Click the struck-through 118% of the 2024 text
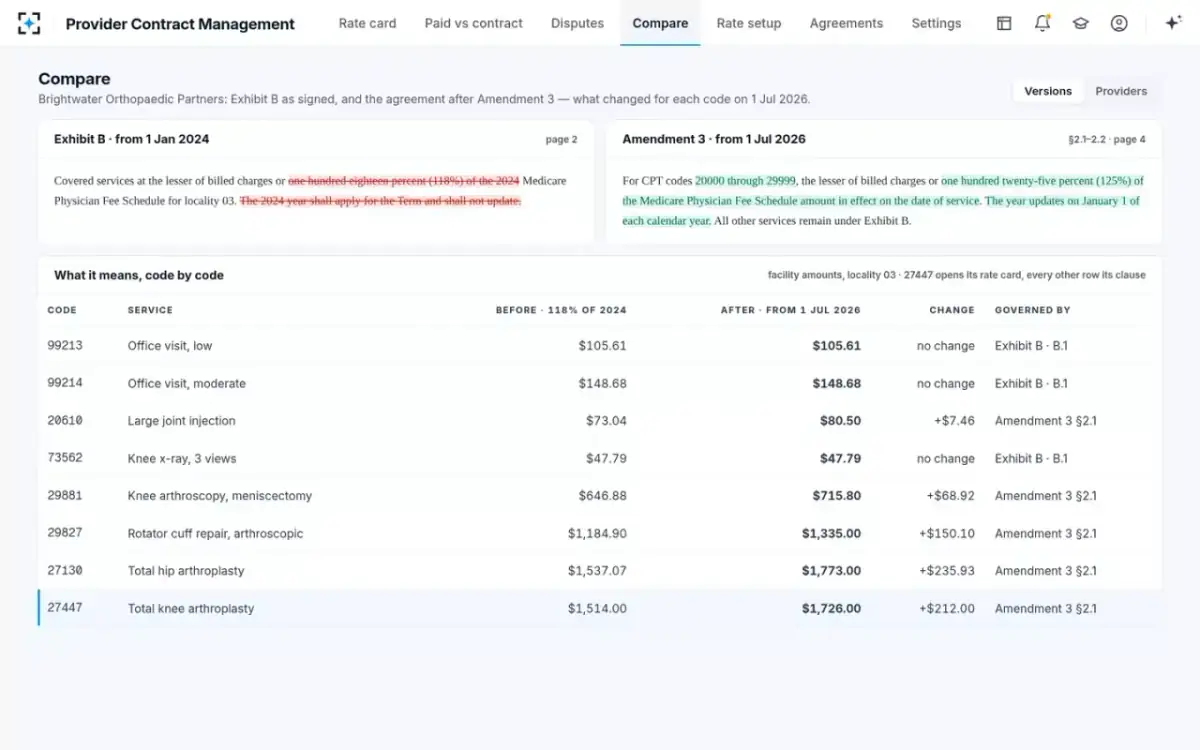The image size is (1200, 750). pyautogui.click(x=404, y=181)
